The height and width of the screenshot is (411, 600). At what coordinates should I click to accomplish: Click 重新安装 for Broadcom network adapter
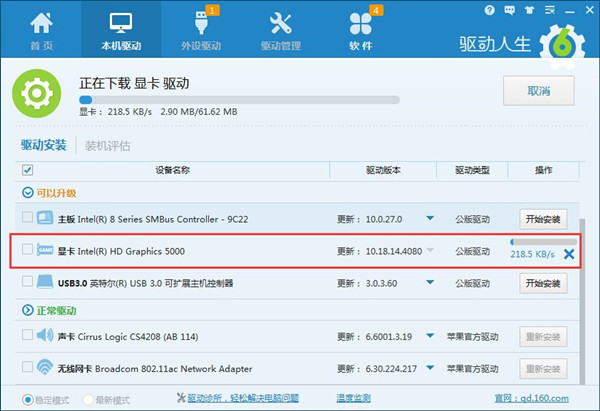(543, 369)
